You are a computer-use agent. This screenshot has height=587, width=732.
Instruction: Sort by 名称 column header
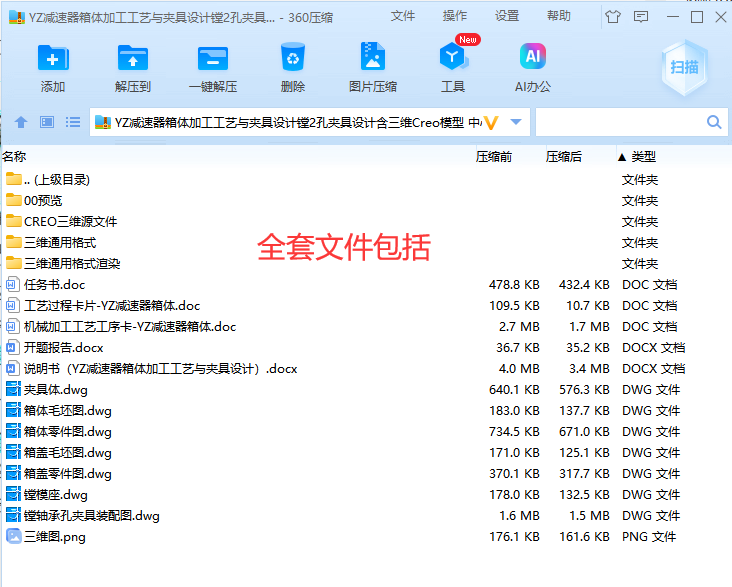point(14,156)
